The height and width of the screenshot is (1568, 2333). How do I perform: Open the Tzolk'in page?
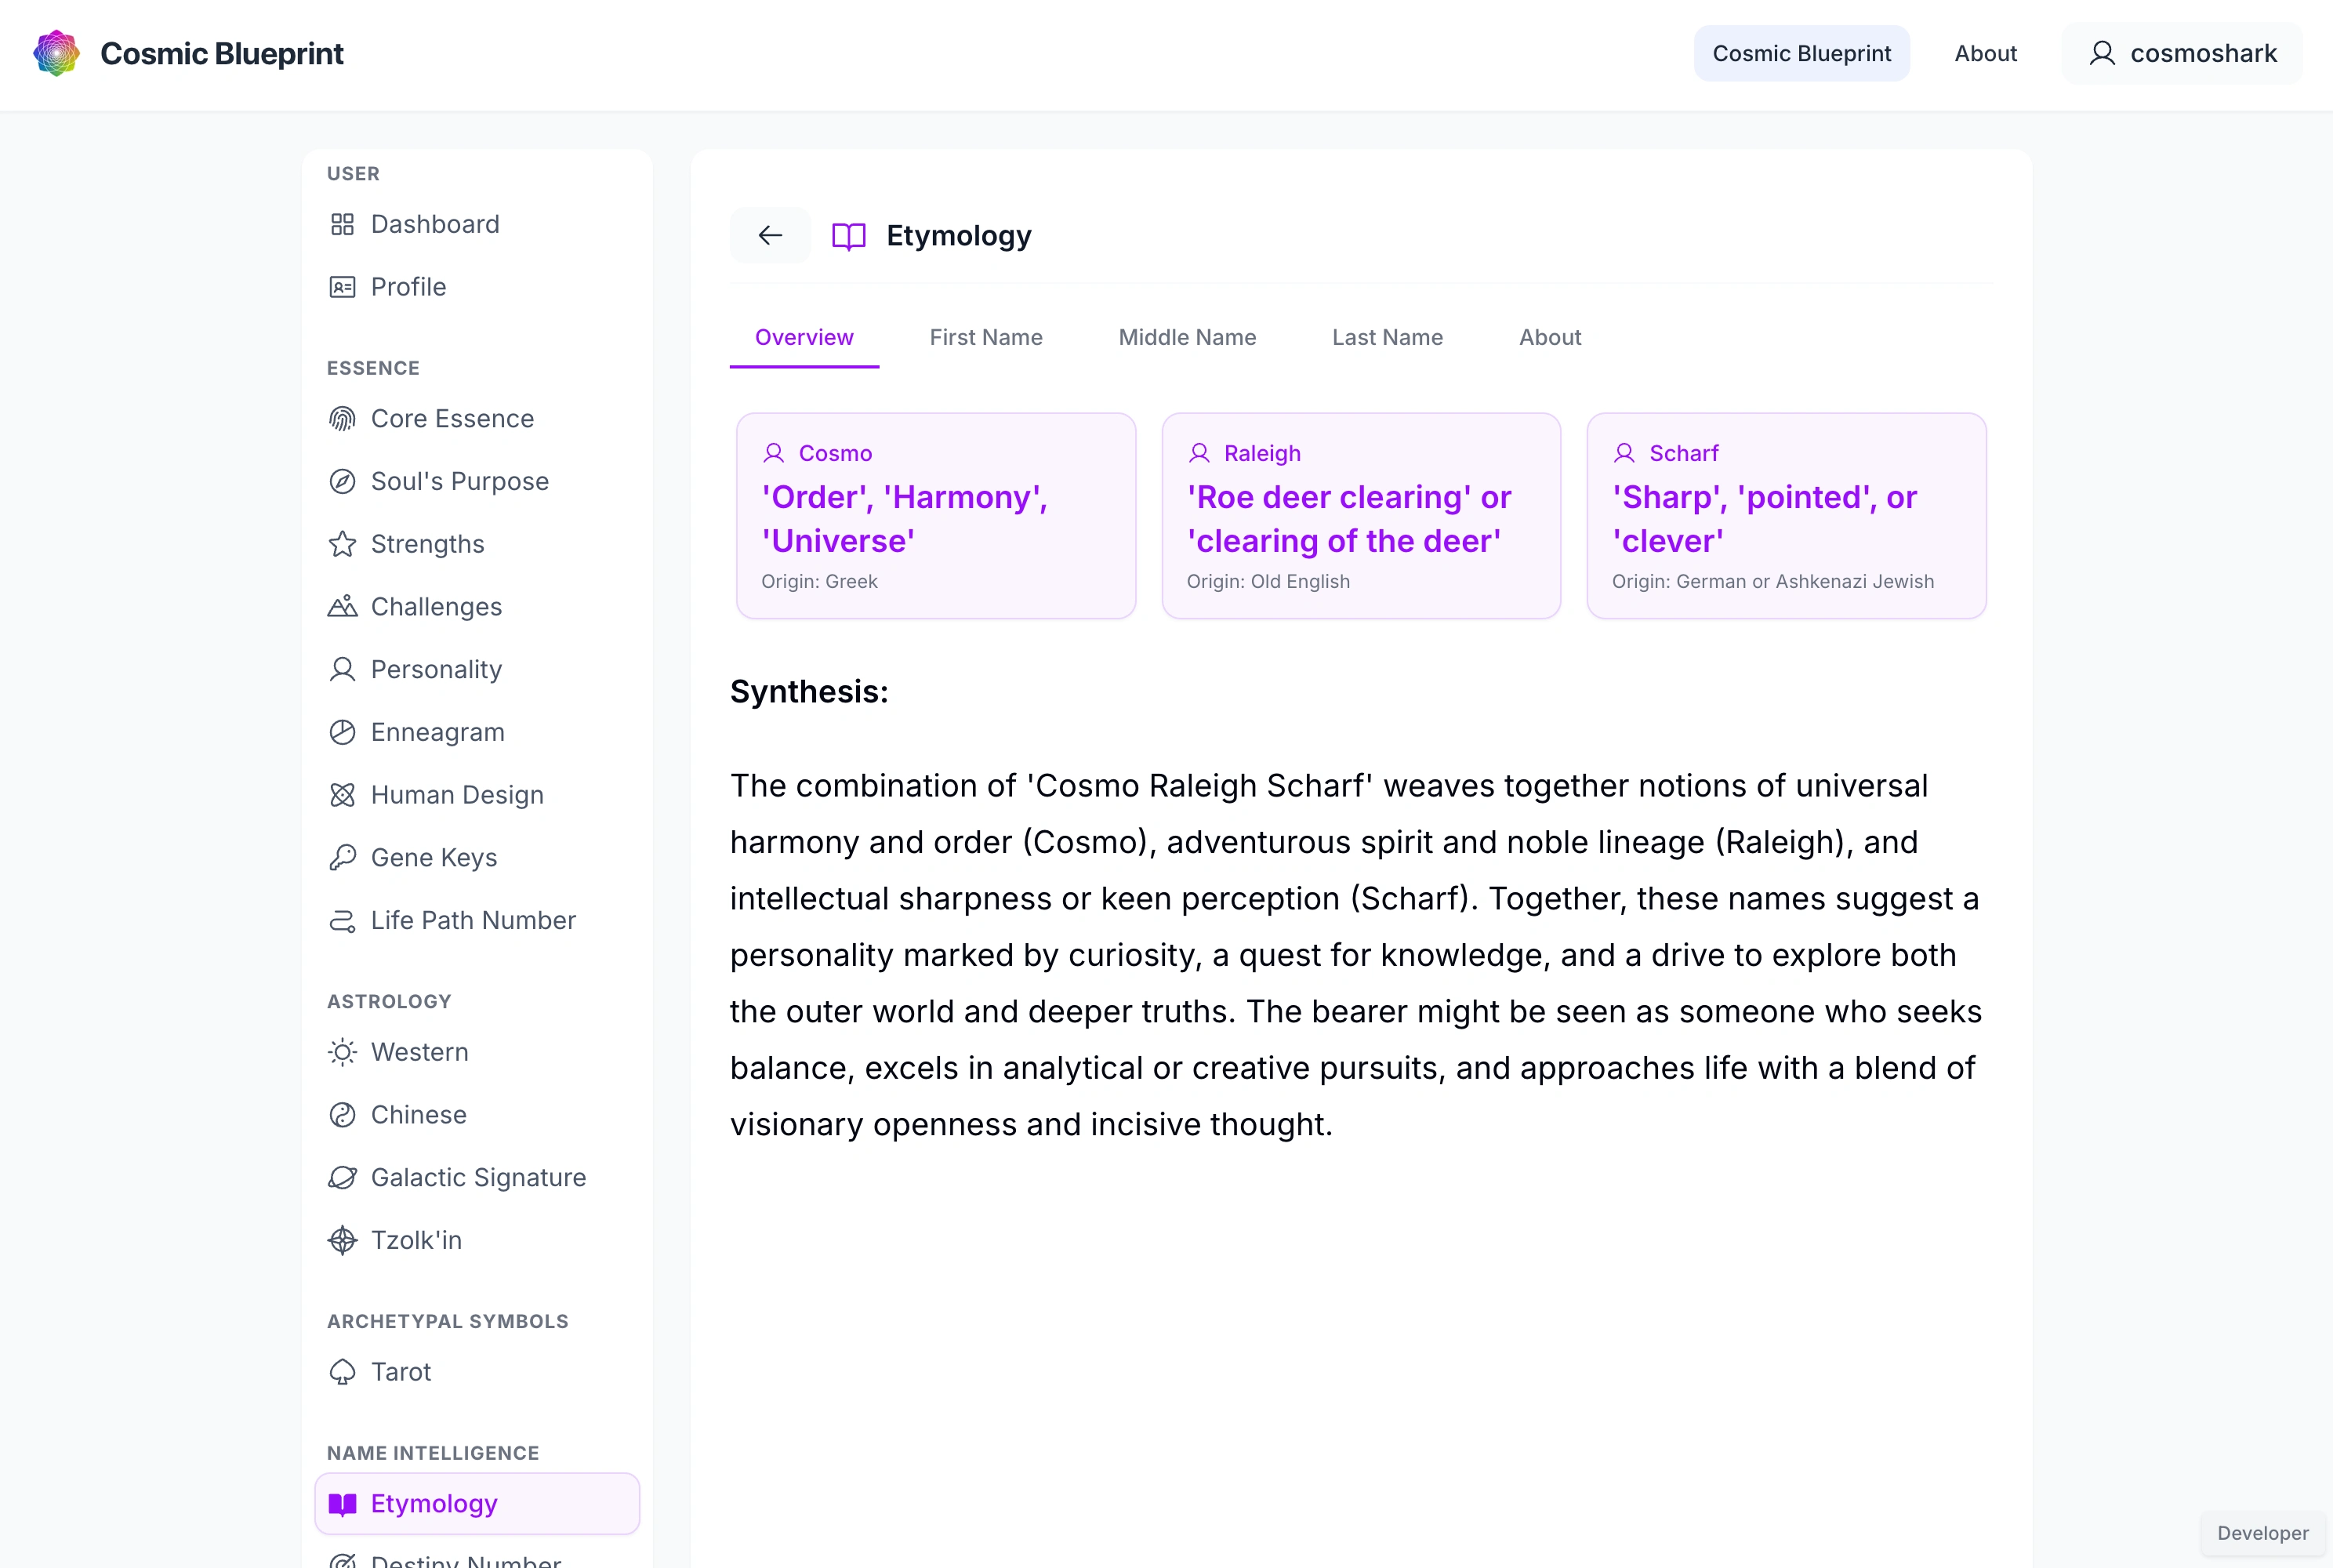tap(477, 1240)
